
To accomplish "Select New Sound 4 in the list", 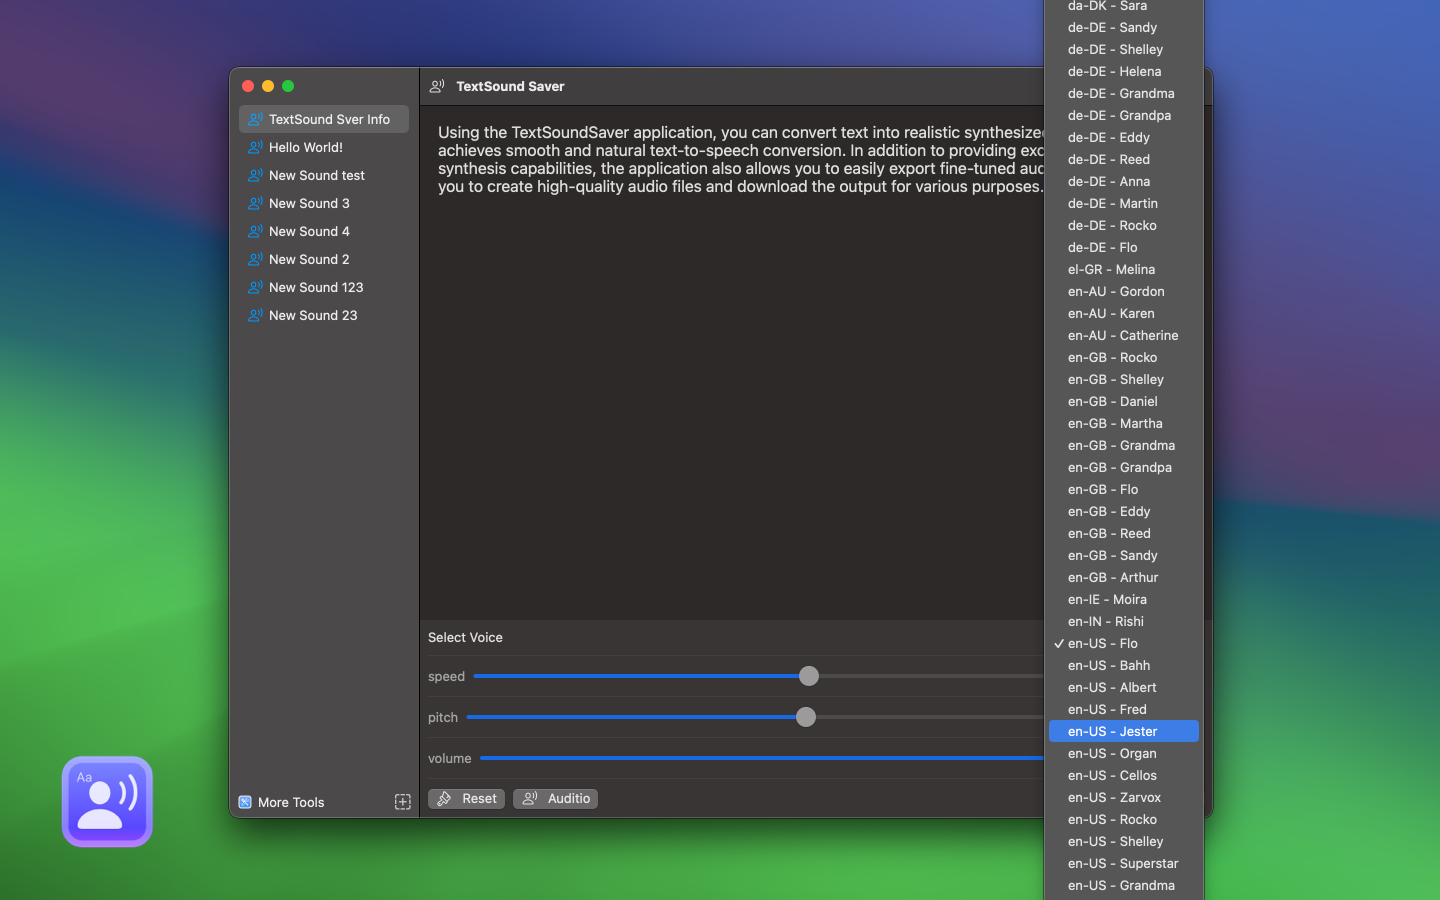I will click(324, 231).
